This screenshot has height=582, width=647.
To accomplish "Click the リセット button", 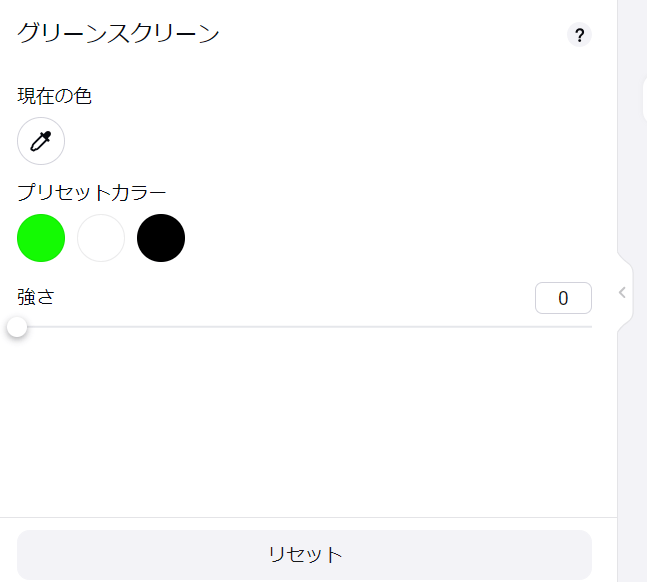I will tap(305, 555).
